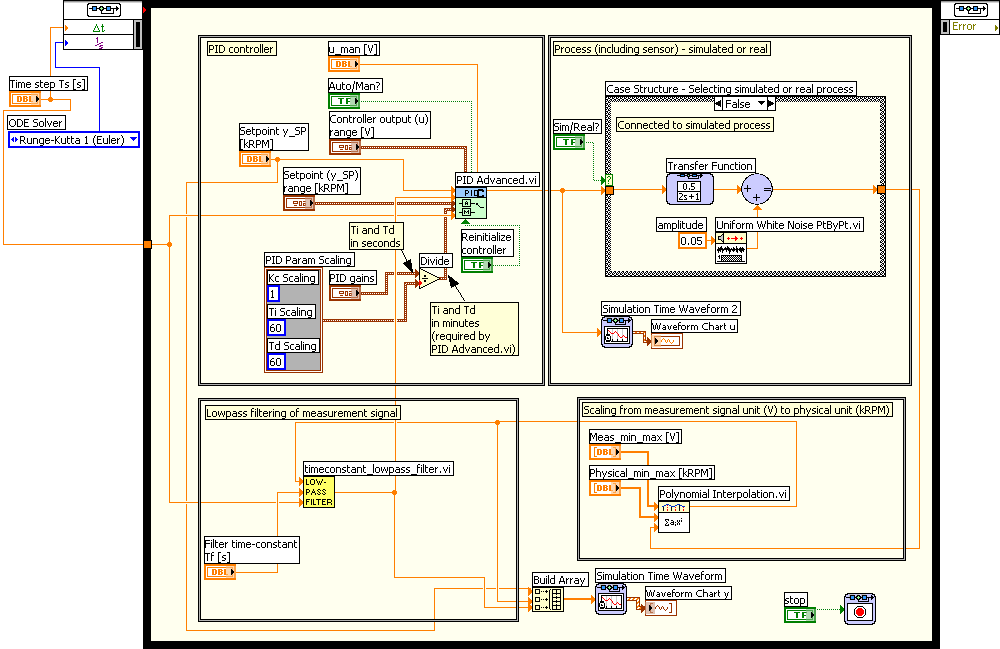The width and height of the screenshot is (1000, 649).
Task: Select the yellow LOW-PASS FILTER subVI
Action: pyautogui.click(x=319, y=492)
